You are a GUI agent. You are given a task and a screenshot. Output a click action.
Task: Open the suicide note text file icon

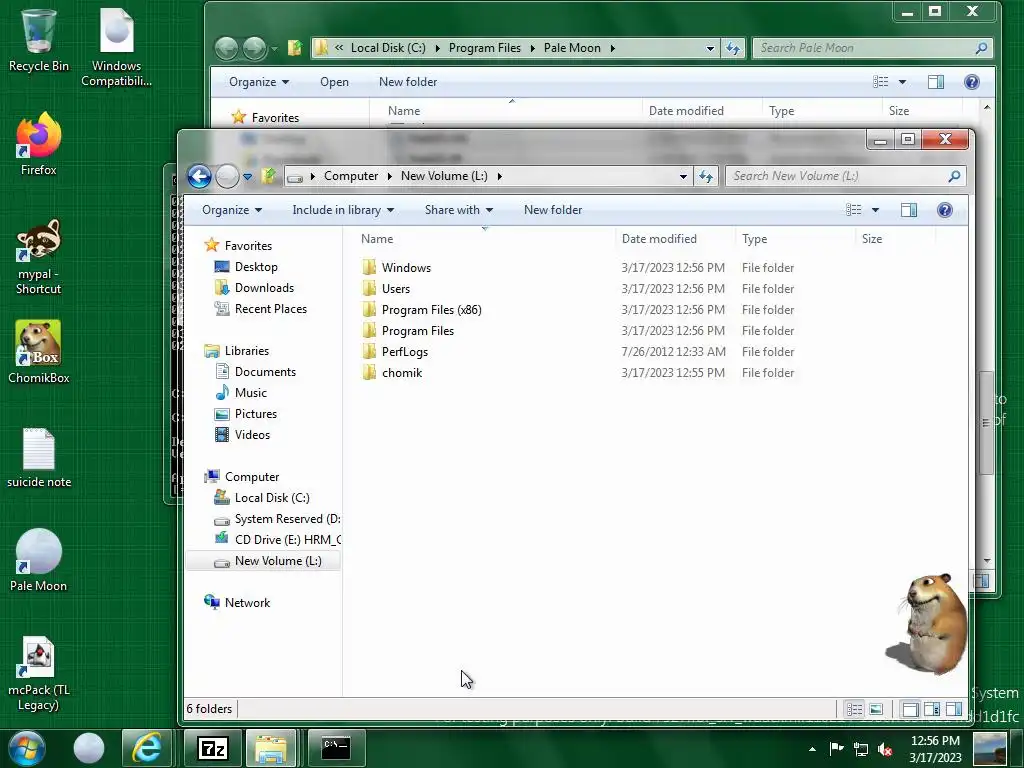point(39,458)
